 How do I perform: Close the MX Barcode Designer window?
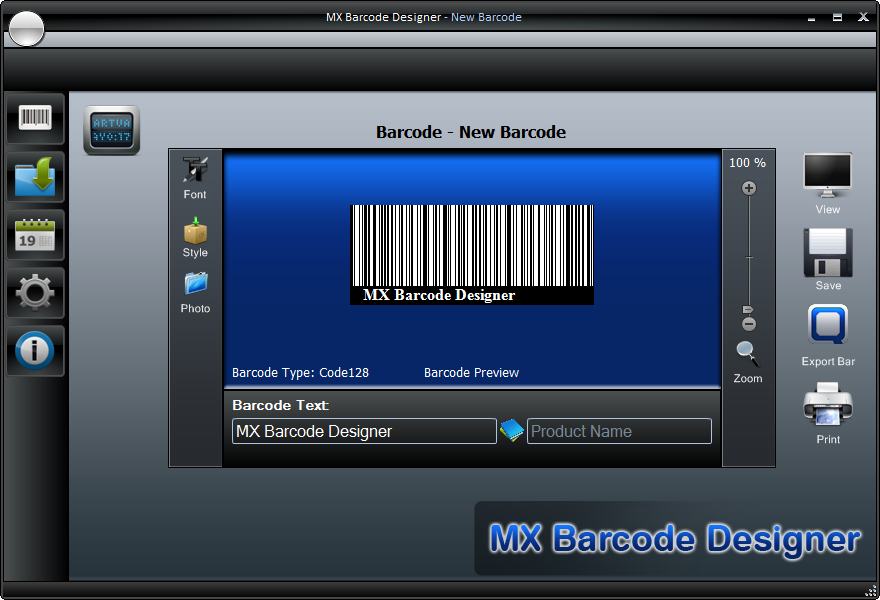pyautogui.click(x=863, y=17)
